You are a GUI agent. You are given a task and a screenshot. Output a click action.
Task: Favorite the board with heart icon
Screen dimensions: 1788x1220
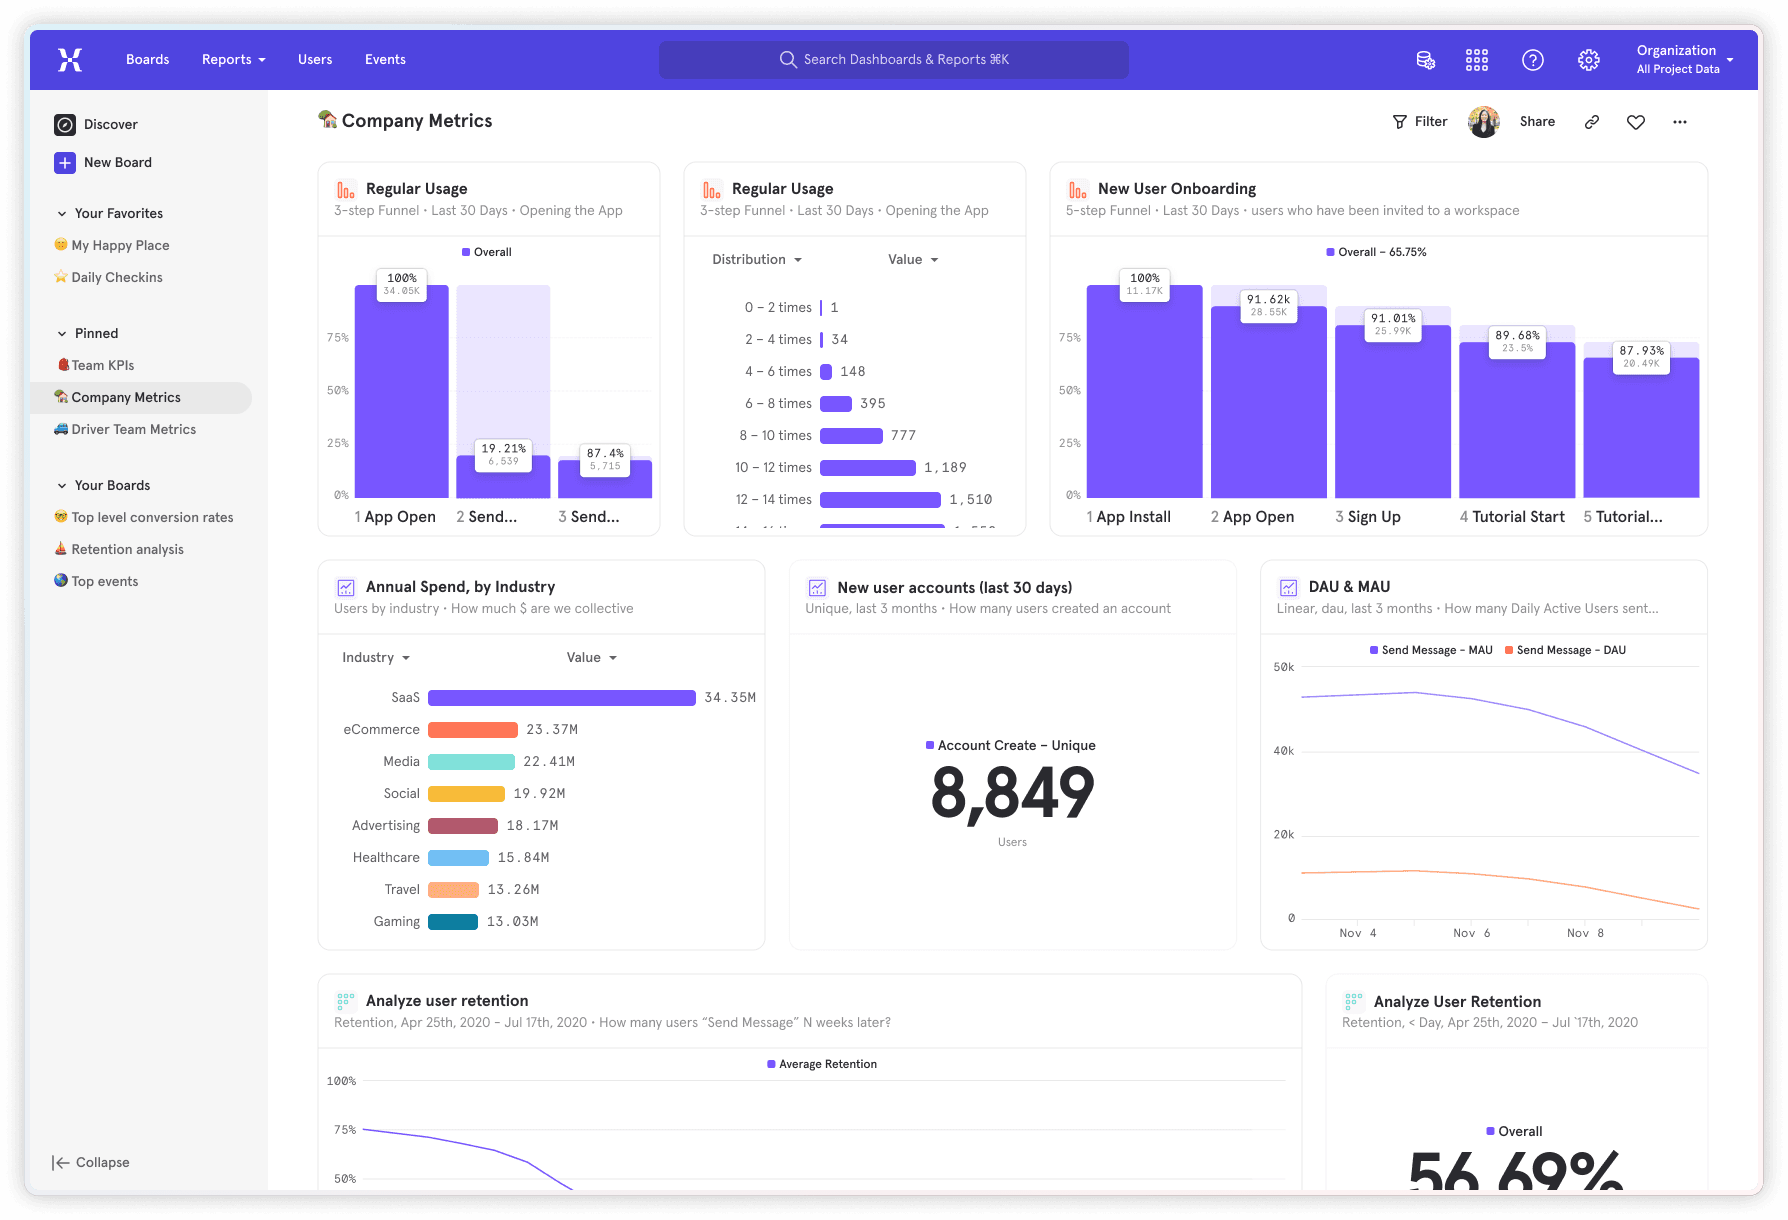pos(1636,122)
